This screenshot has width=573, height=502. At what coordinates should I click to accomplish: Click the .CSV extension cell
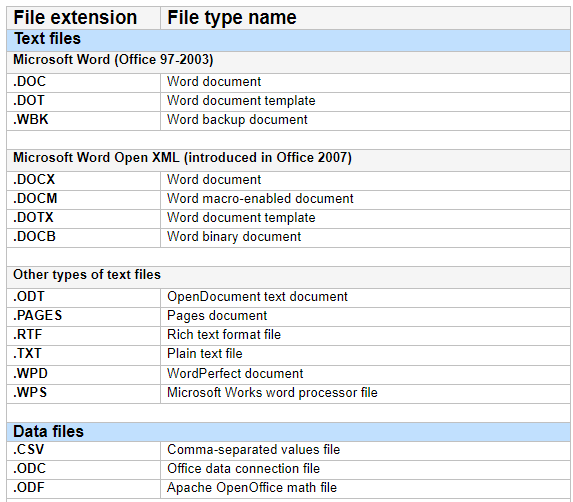coord(83,450)
